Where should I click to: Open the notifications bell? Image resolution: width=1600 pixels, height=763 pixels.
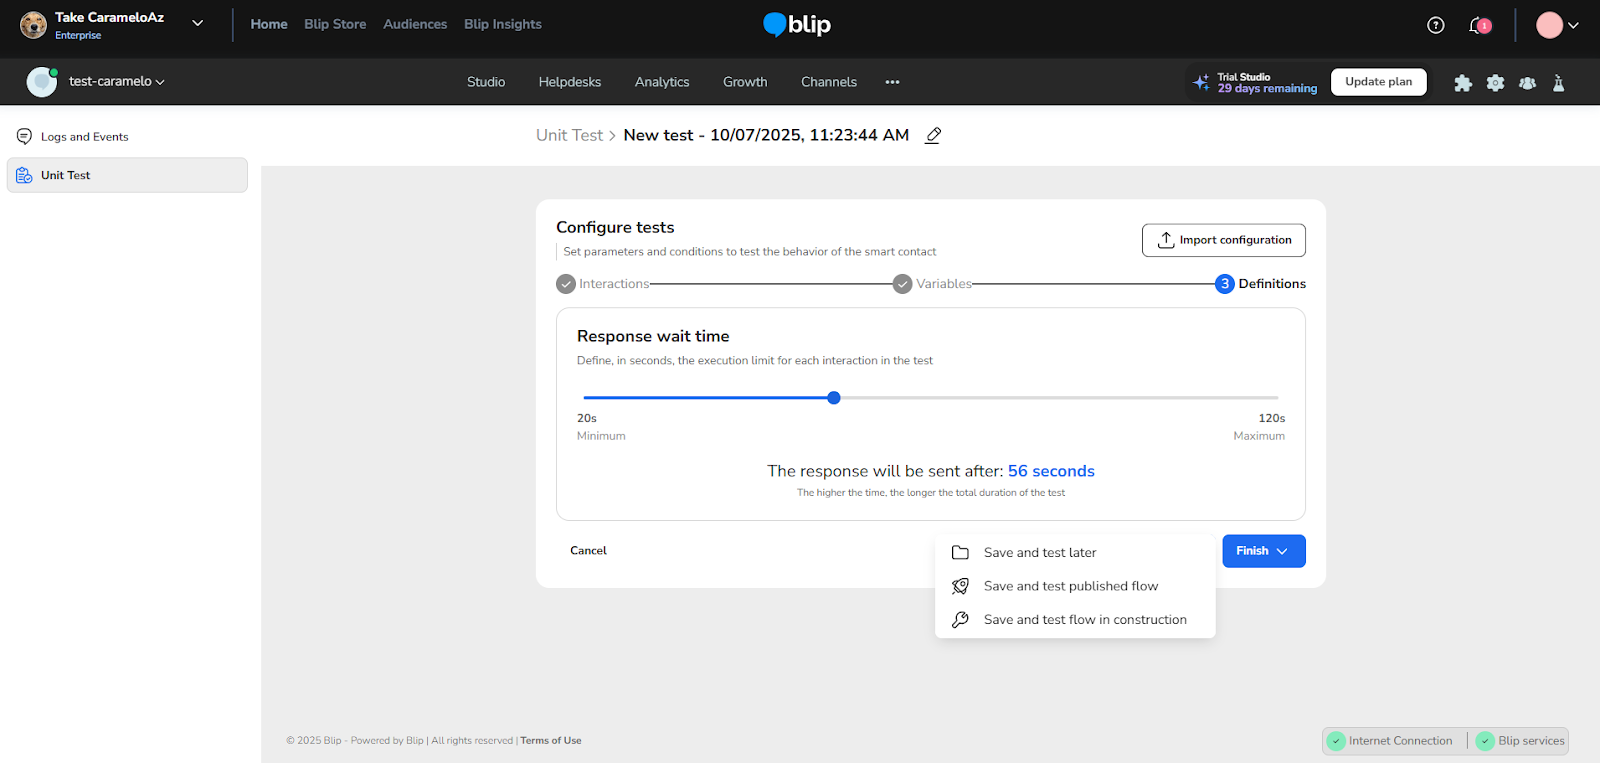pyautogui.click(x=1478, y=25)
